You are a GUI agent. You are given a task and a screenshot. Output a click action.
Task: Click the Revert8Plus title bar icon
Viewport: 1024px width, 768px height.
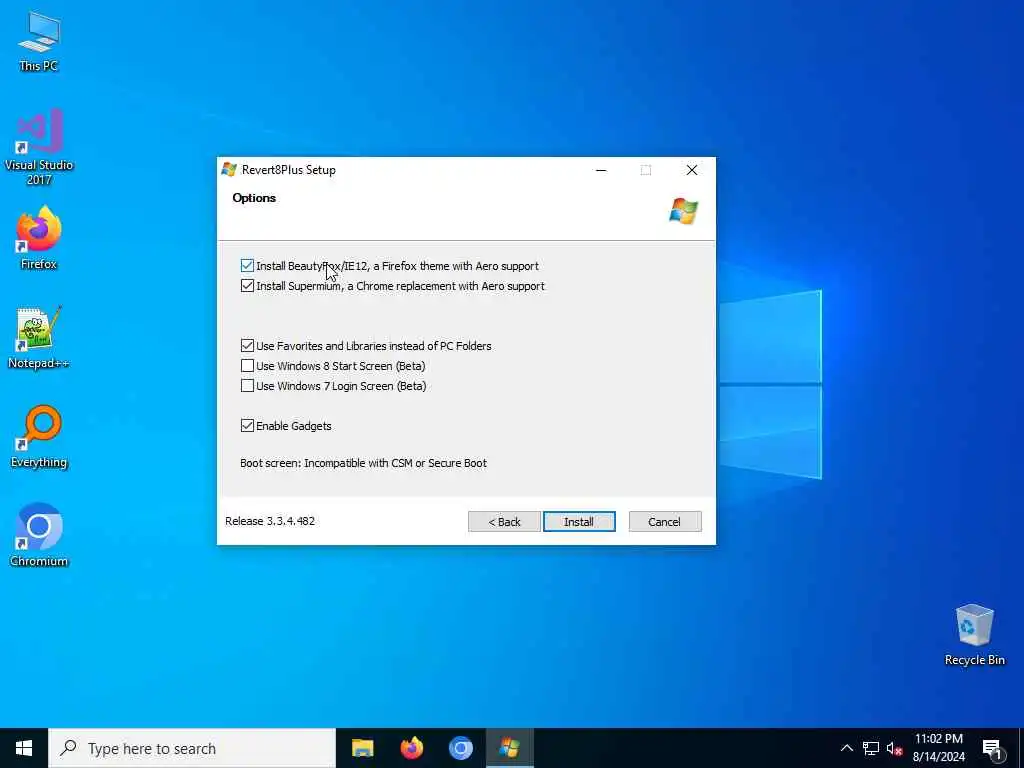point(229,170)
